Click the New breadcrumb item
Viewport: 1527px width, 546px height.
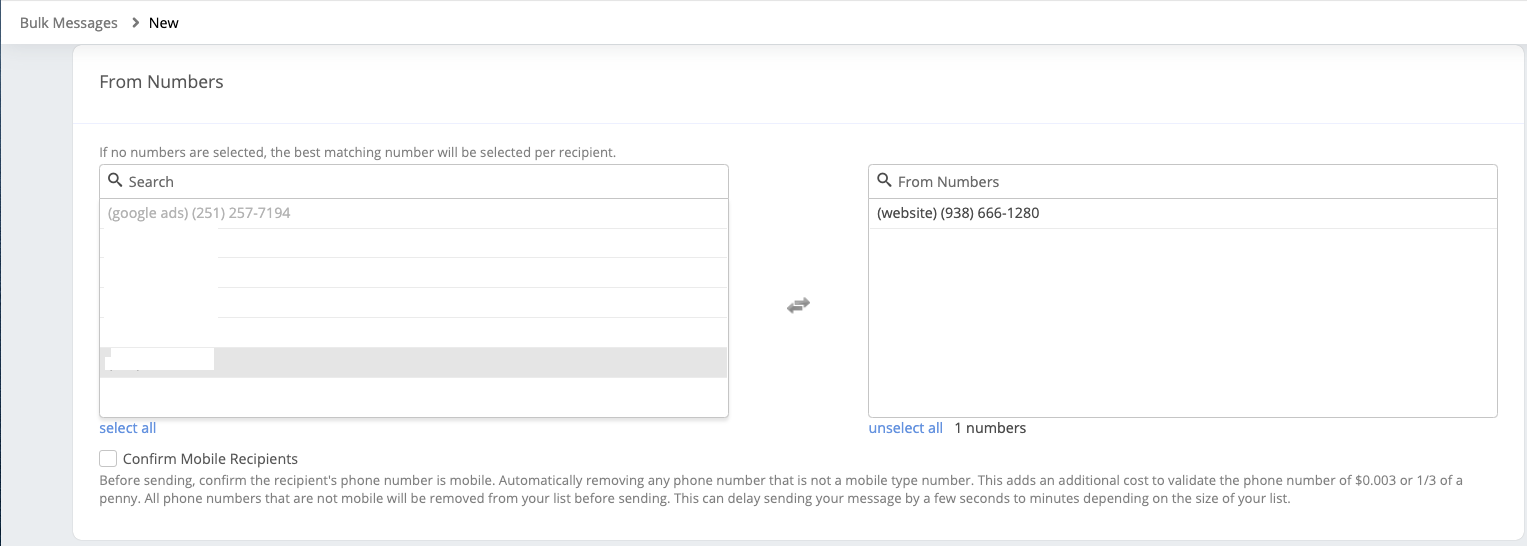tap(164, 22)
